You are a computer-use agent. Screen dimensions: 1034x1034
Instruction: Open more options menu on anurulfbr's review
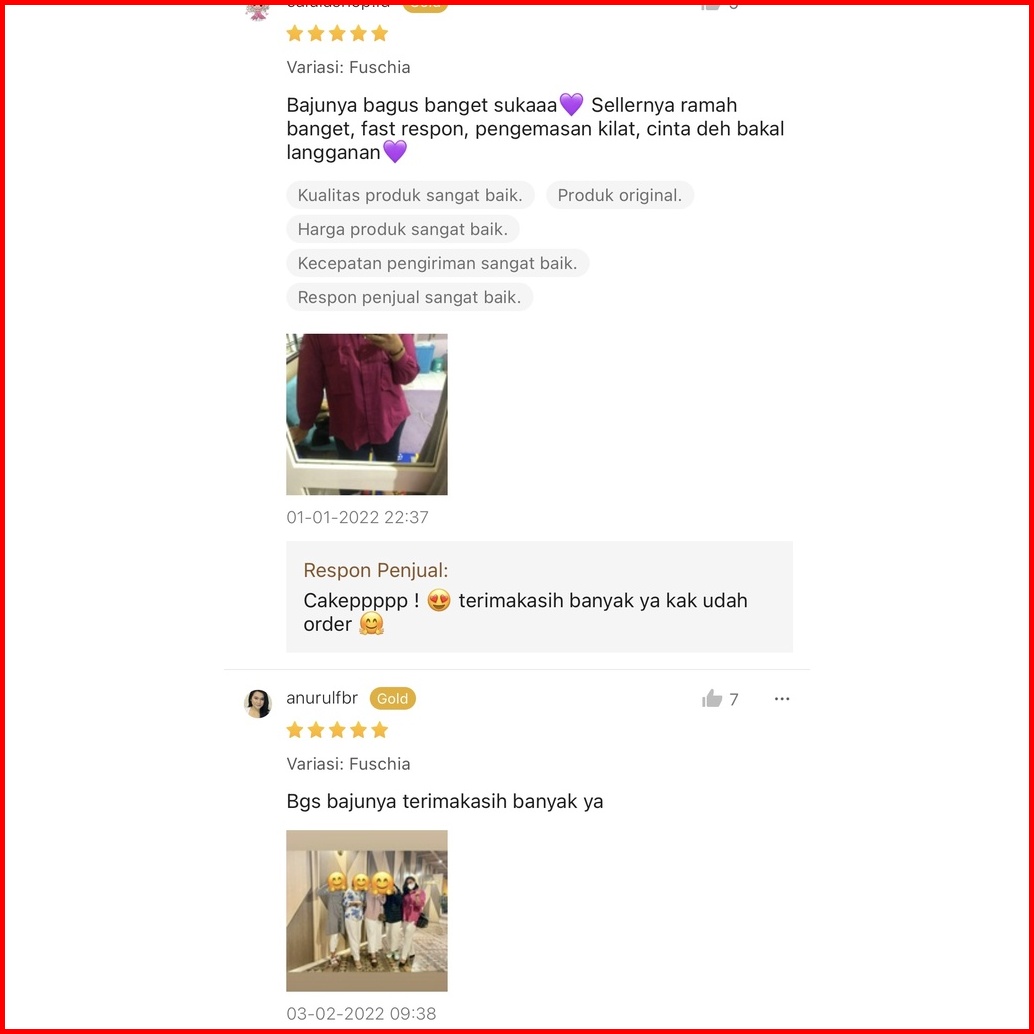click(781, 698)
